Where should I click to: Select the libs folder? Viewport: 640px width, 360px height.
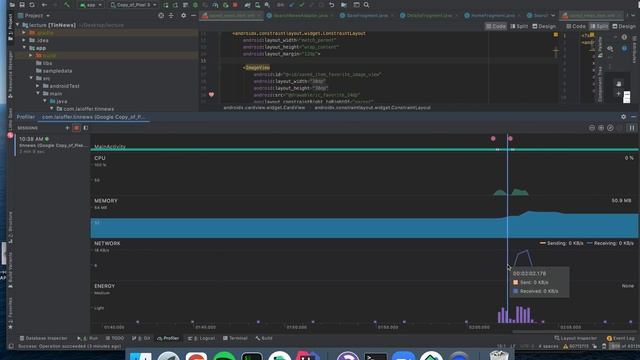44,63
